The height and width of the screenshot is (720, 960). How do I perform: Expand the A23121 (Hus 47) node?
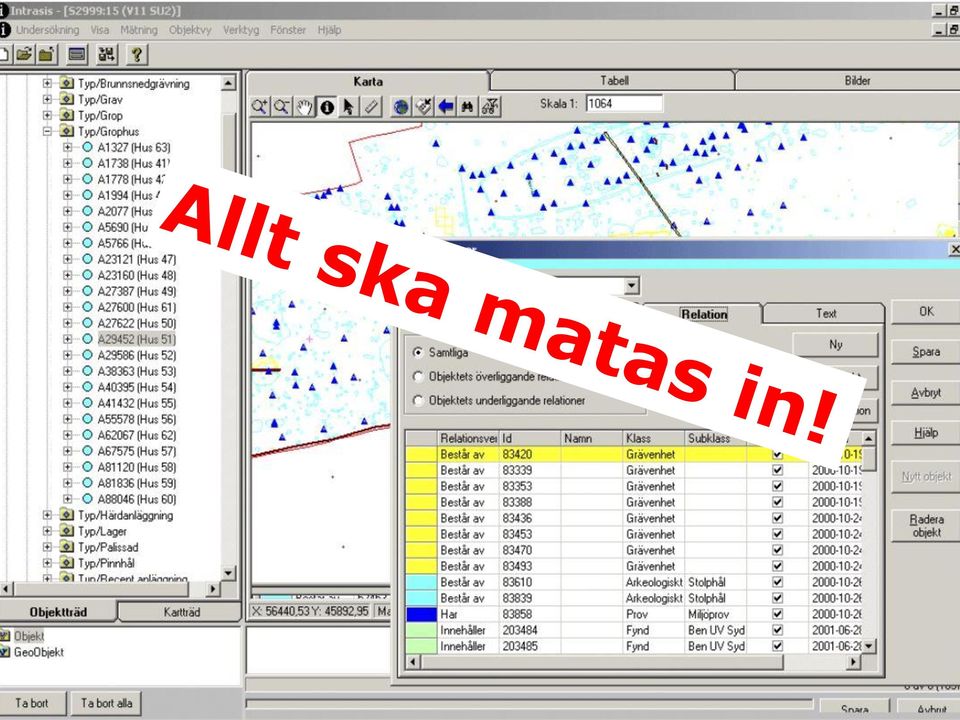(x=67, y=259)
